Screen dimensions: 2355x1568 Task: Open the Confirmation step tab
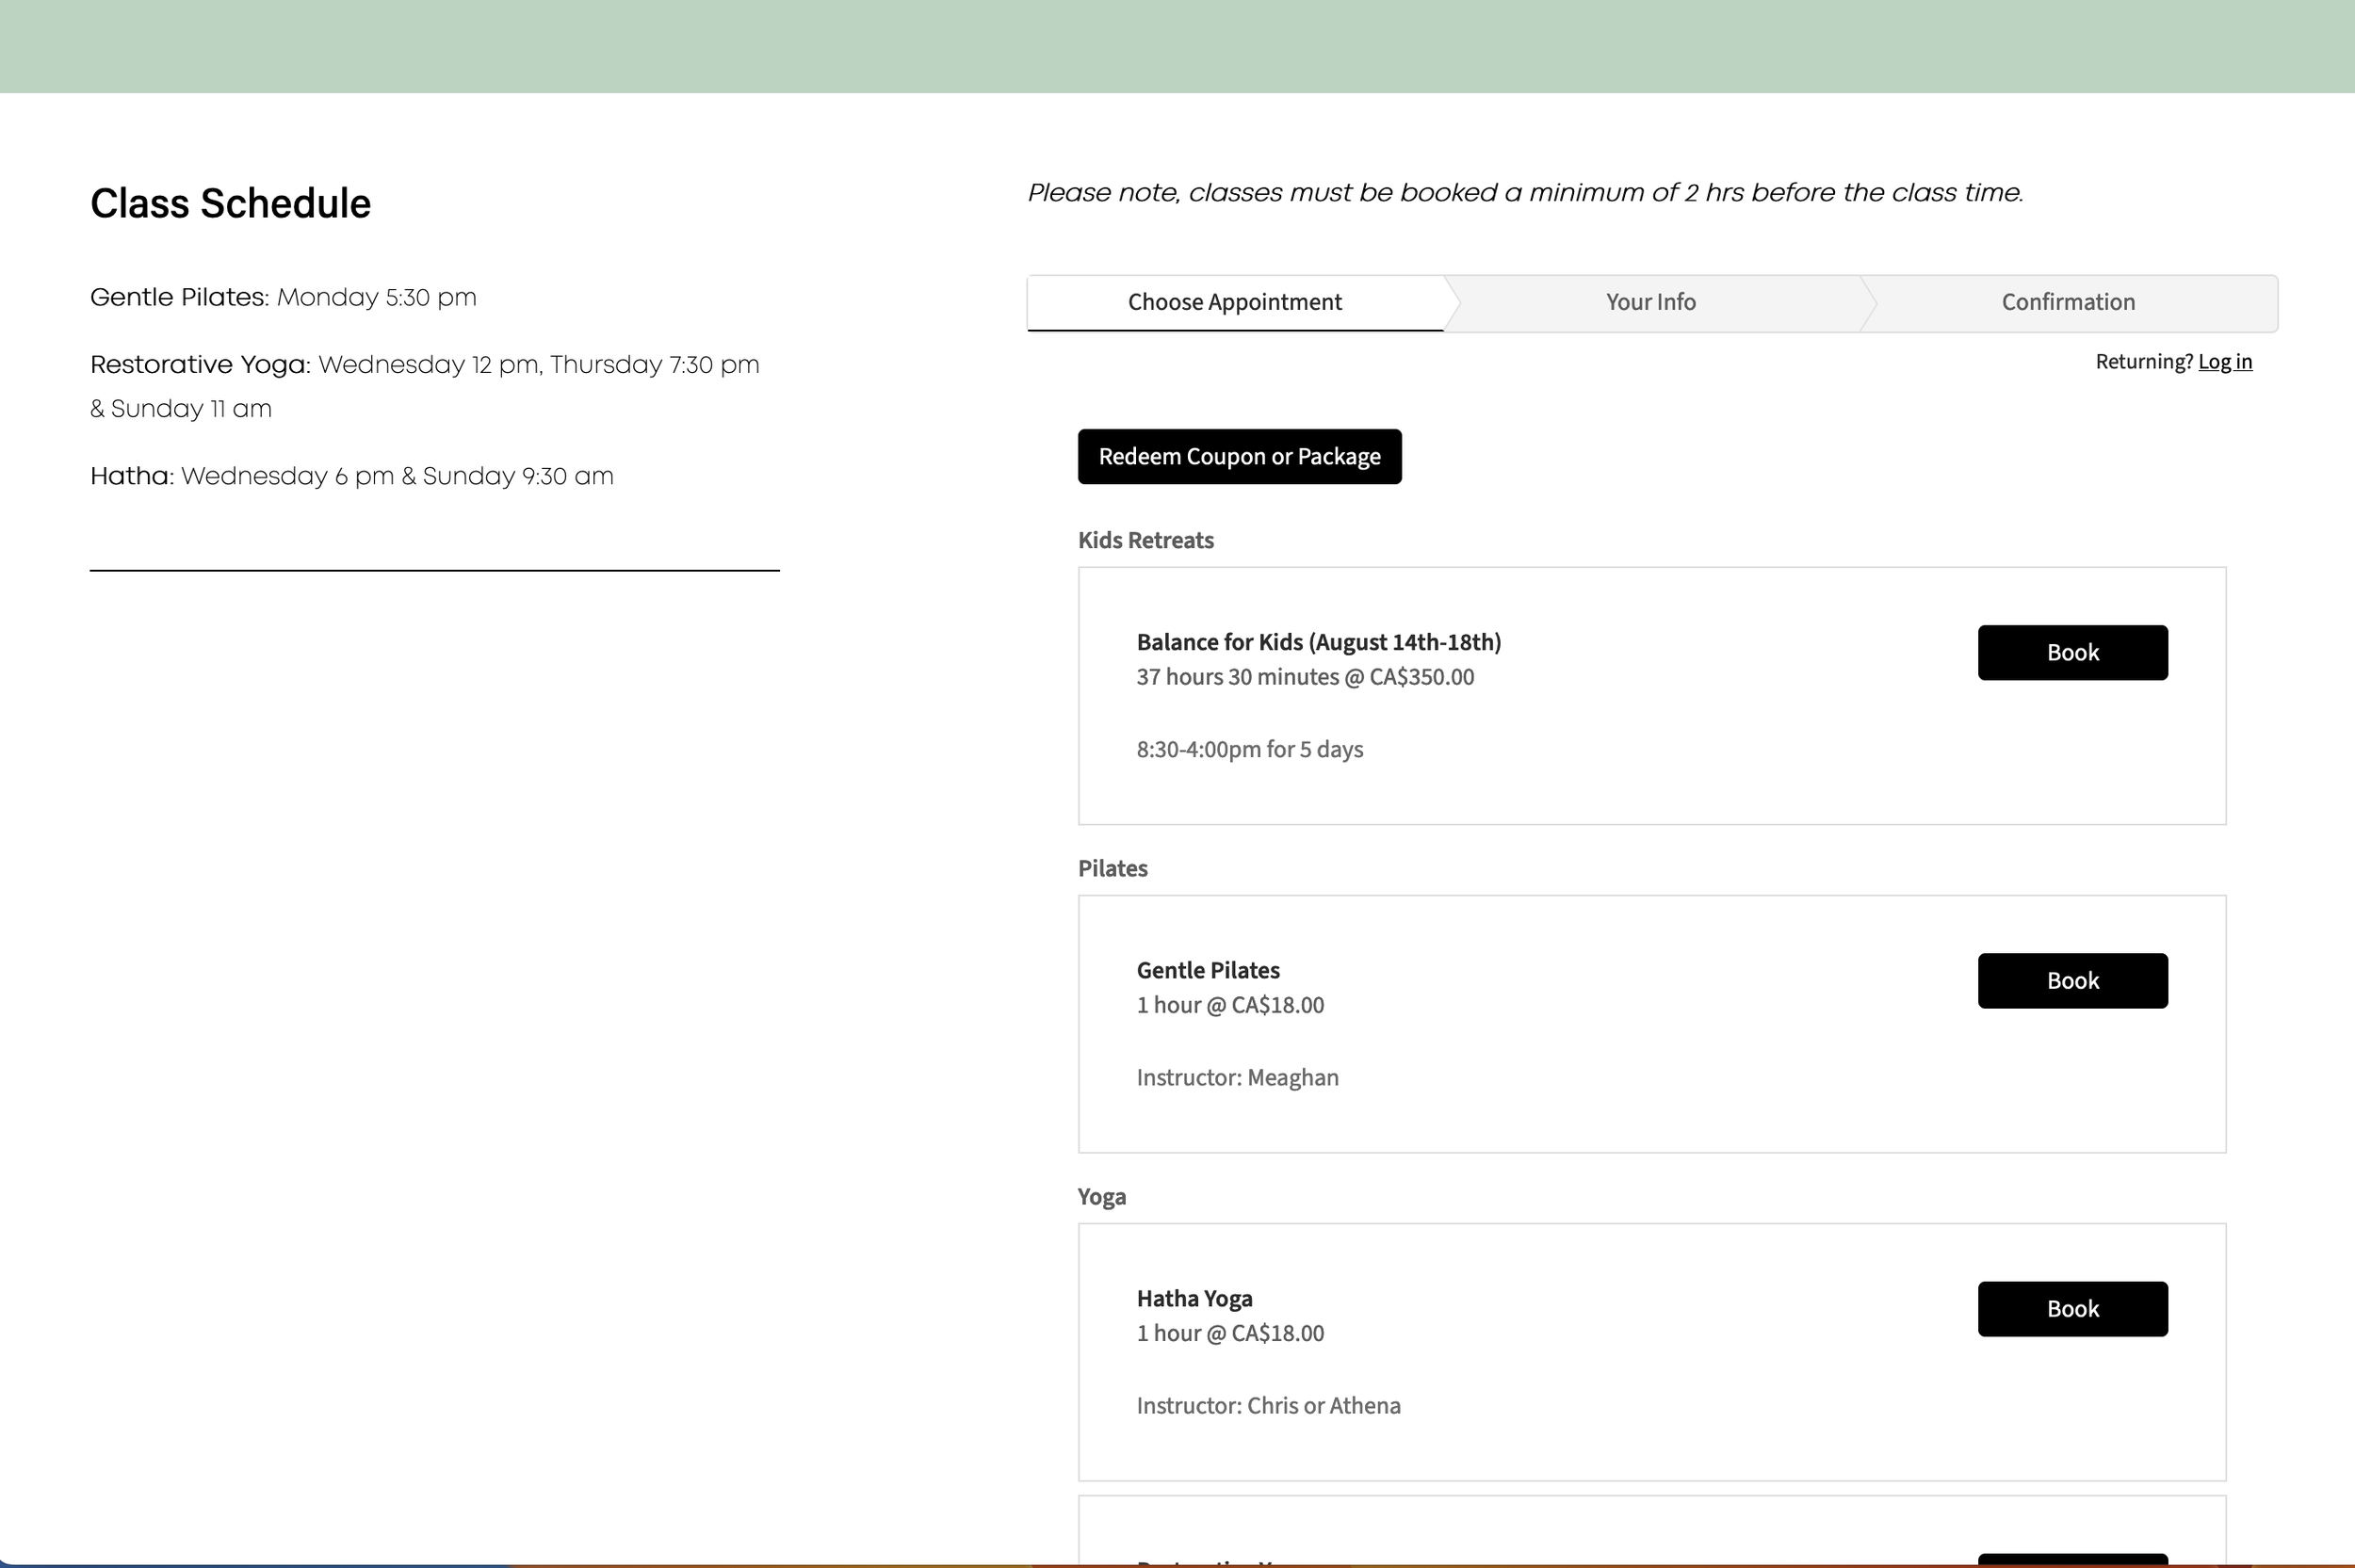click(x=2067, y=302)
